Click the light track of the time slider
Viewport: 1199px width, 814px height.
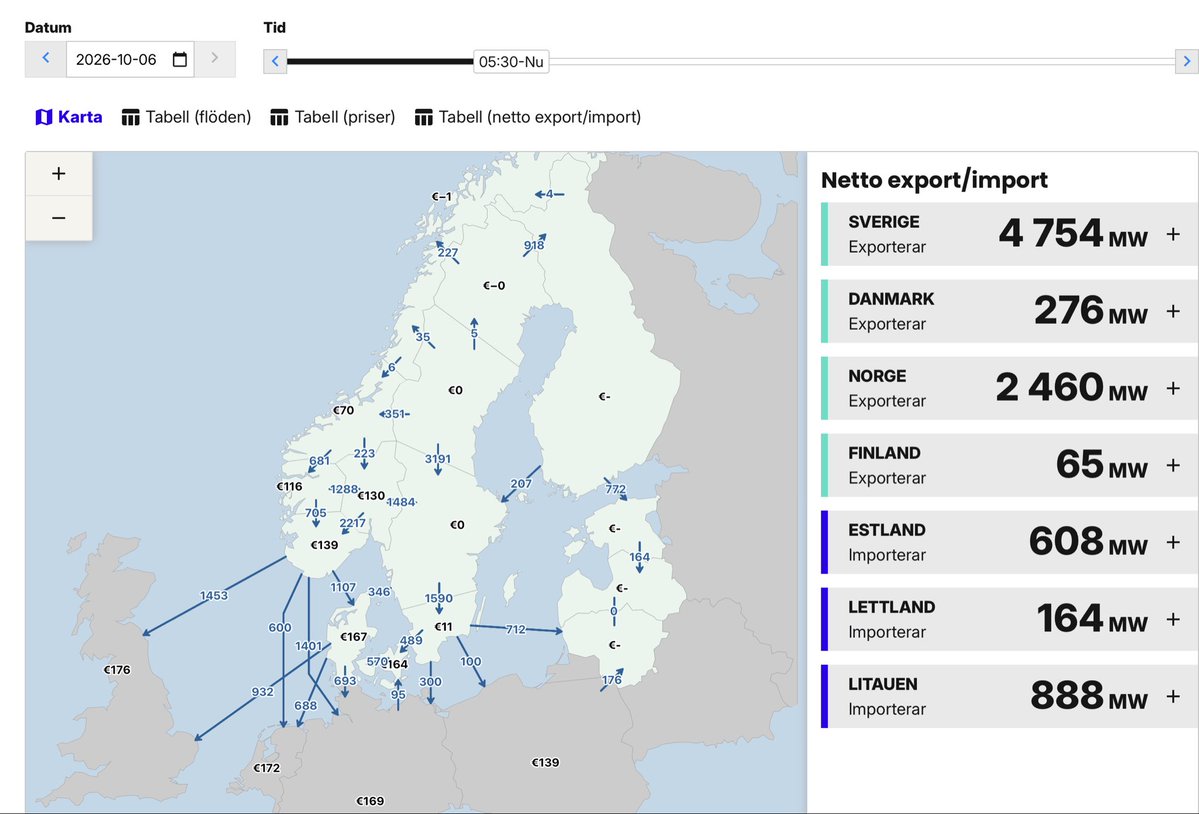point(862,62)
